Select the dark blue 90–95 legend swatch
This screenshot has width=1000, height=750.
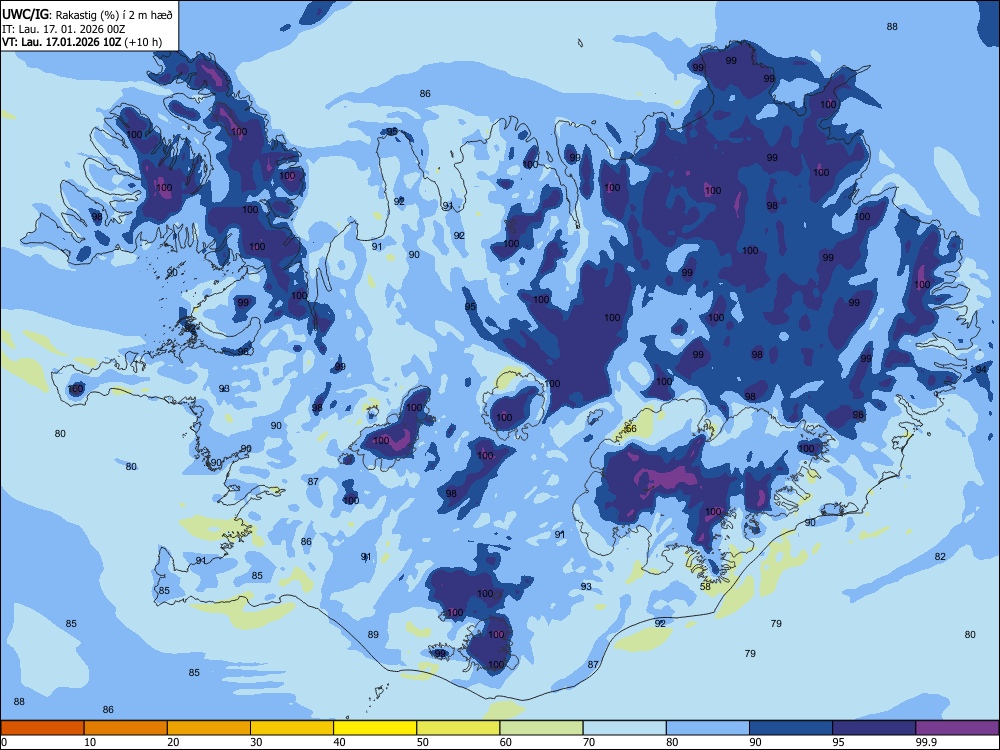pyautogui.click(x=791, y=728)
